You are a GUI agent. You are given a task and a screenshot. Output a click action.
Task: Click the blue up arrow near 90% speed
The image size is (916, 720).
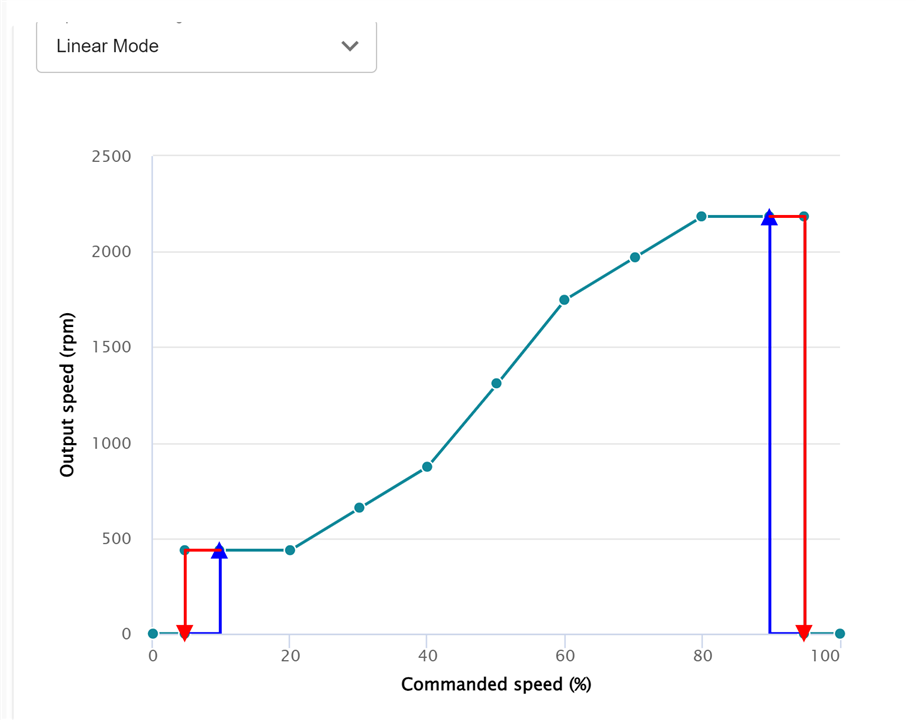click(769, 217)
